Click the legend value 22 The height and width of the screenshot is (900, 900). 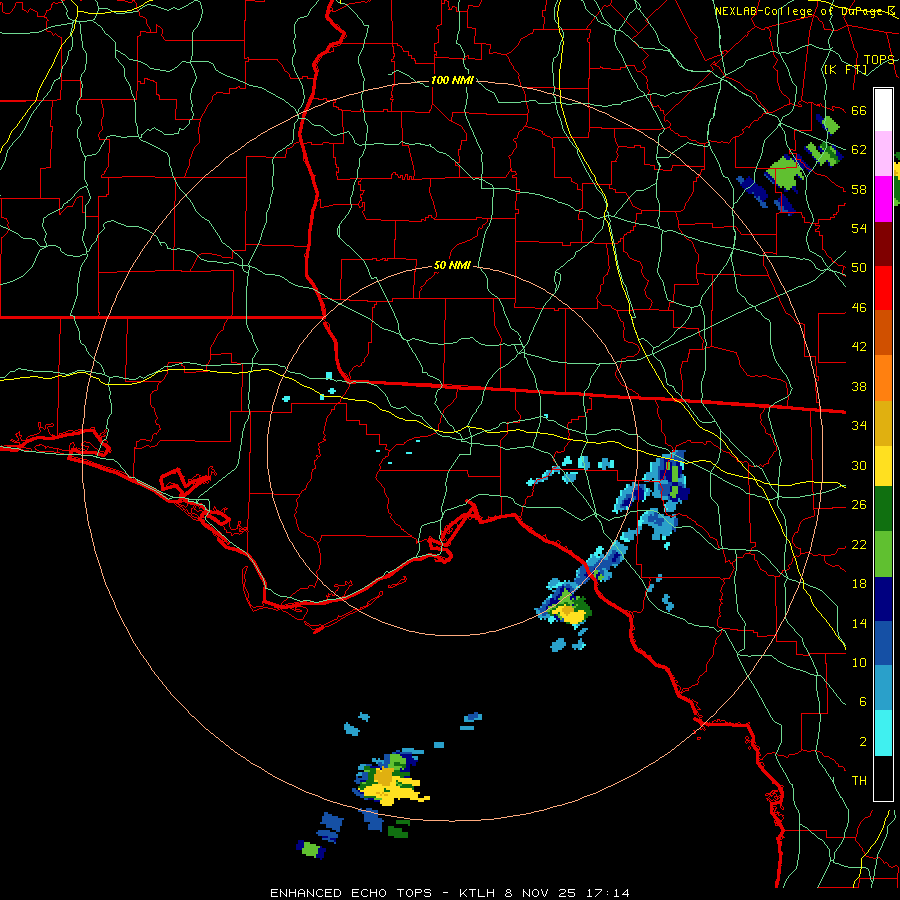[x=859, y=544]
